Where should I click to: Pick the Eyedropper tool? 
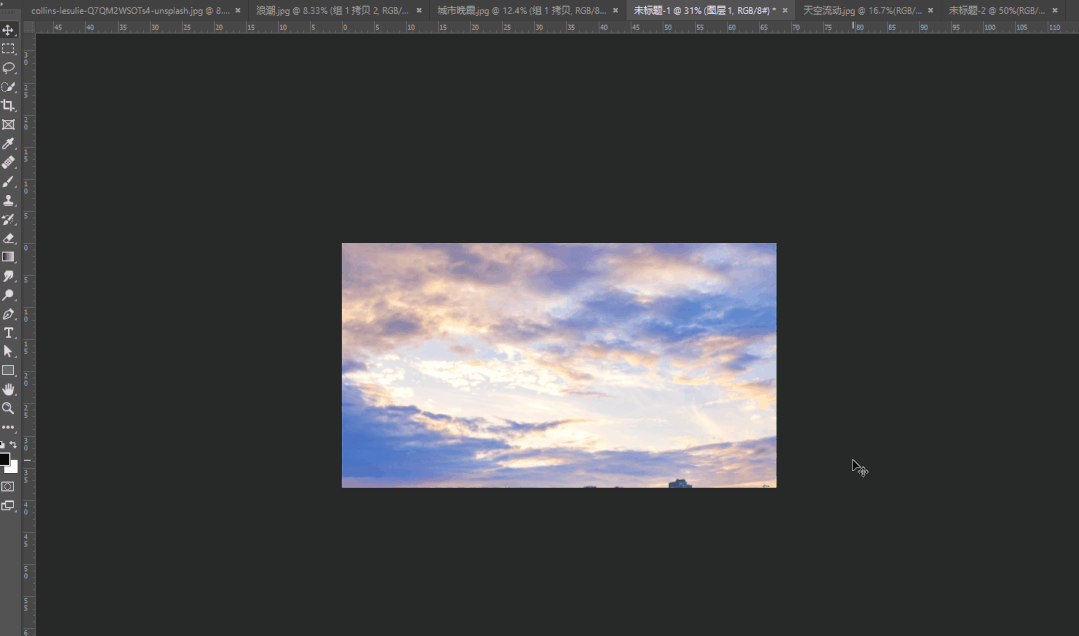[8, 143]
